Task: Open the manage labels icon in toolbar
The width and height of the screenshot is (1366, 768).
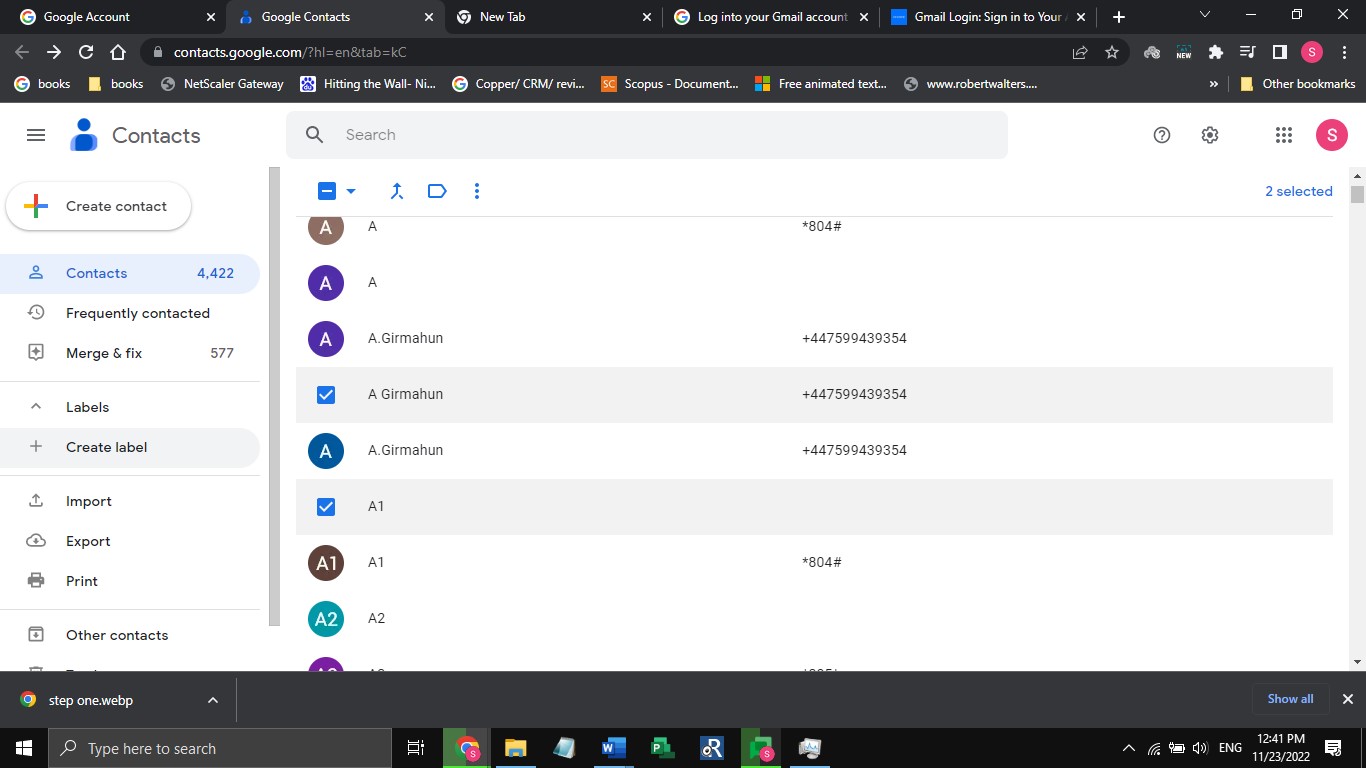Action: click(x=437, y=191)
